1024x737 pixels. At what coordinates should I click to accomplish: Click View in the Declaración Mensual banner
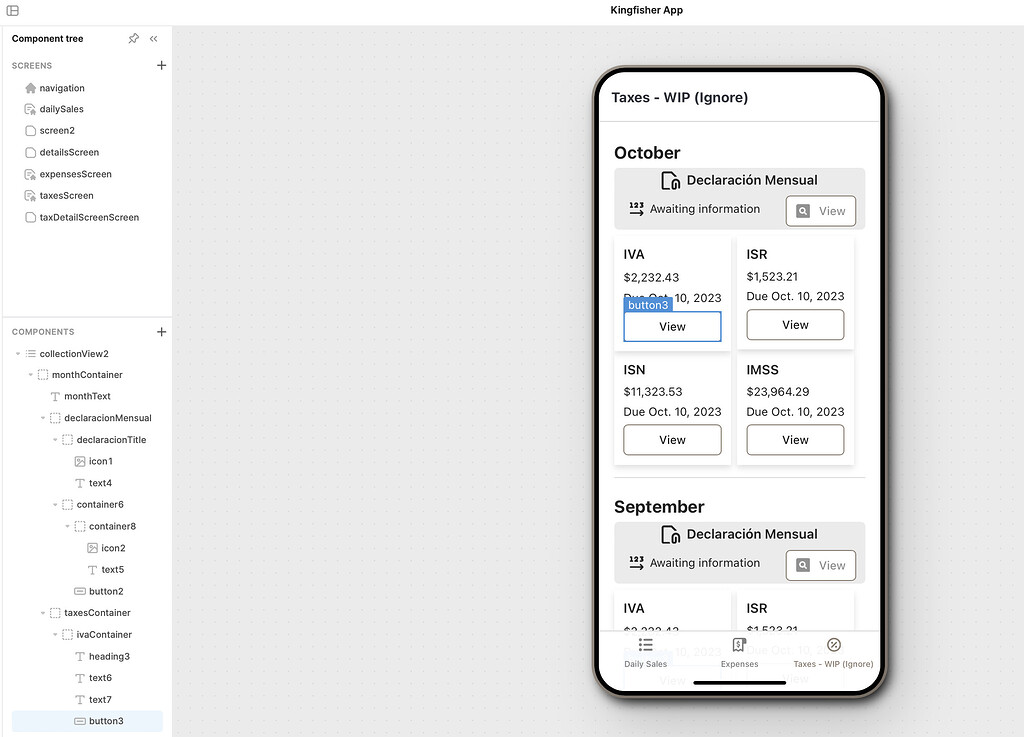point(820,211)
